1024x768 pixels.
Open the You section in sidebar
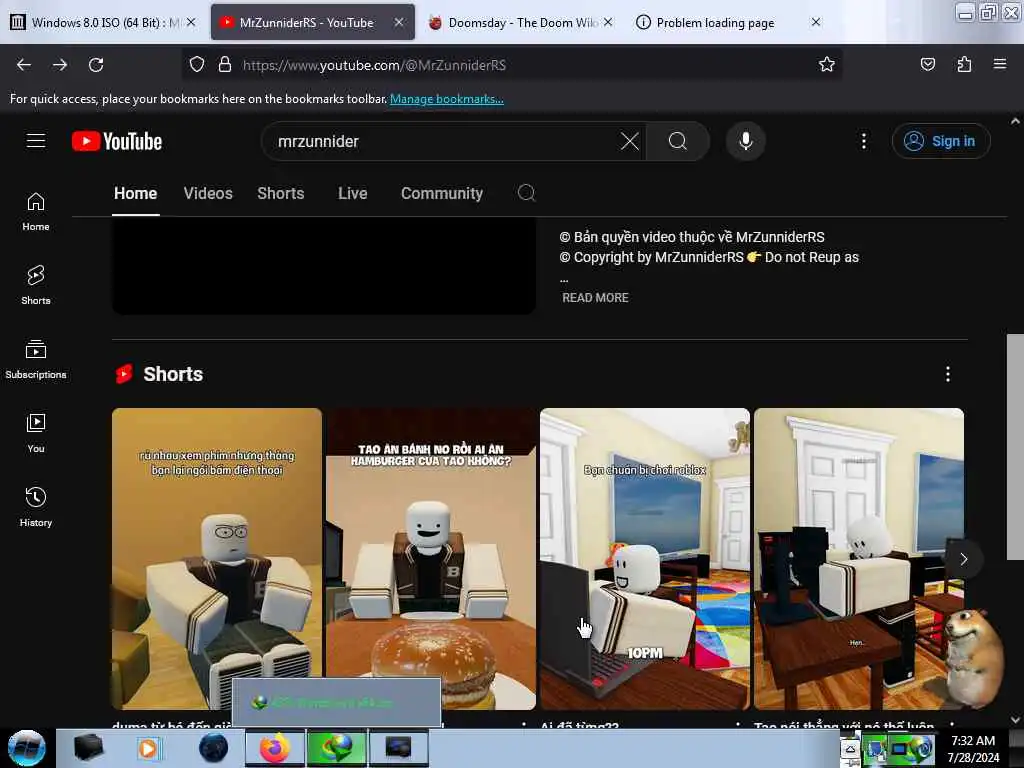tap(36, 433)
